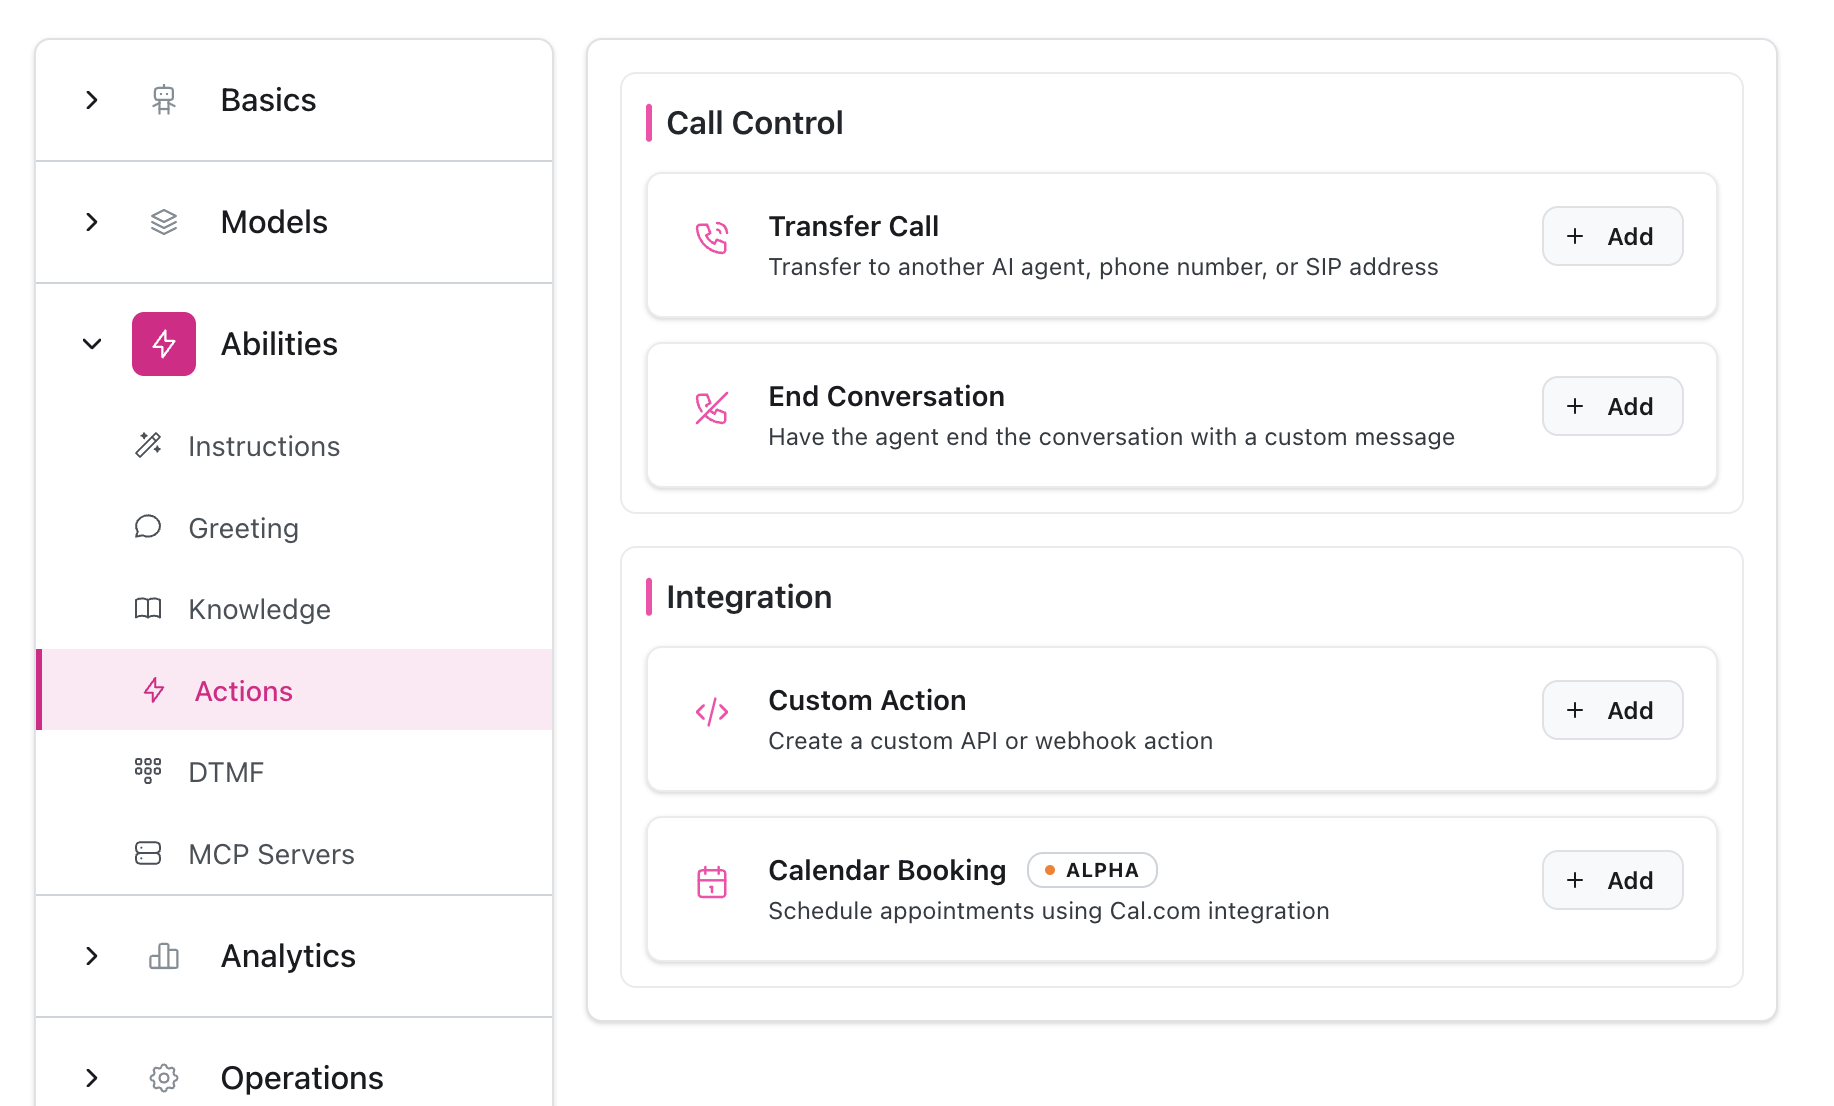This screenshot has height=1106, width=1834.
Task: Expand the Analytics section chevron
Action: point(92,956)
